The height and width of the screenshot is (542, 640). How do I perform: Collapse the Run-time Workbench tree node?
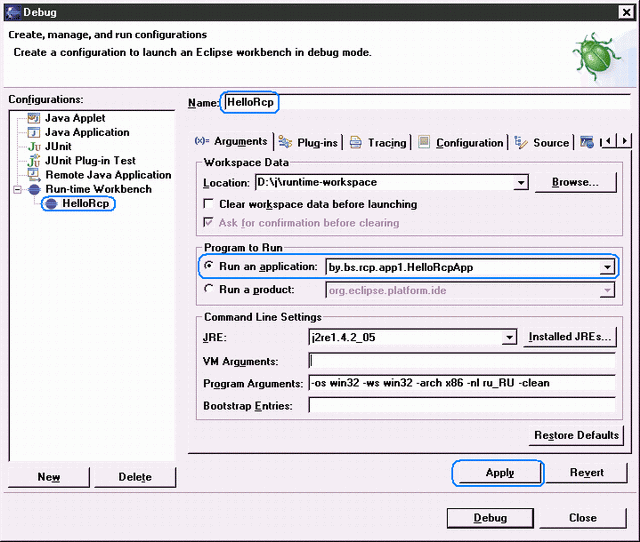pos(17,189)
